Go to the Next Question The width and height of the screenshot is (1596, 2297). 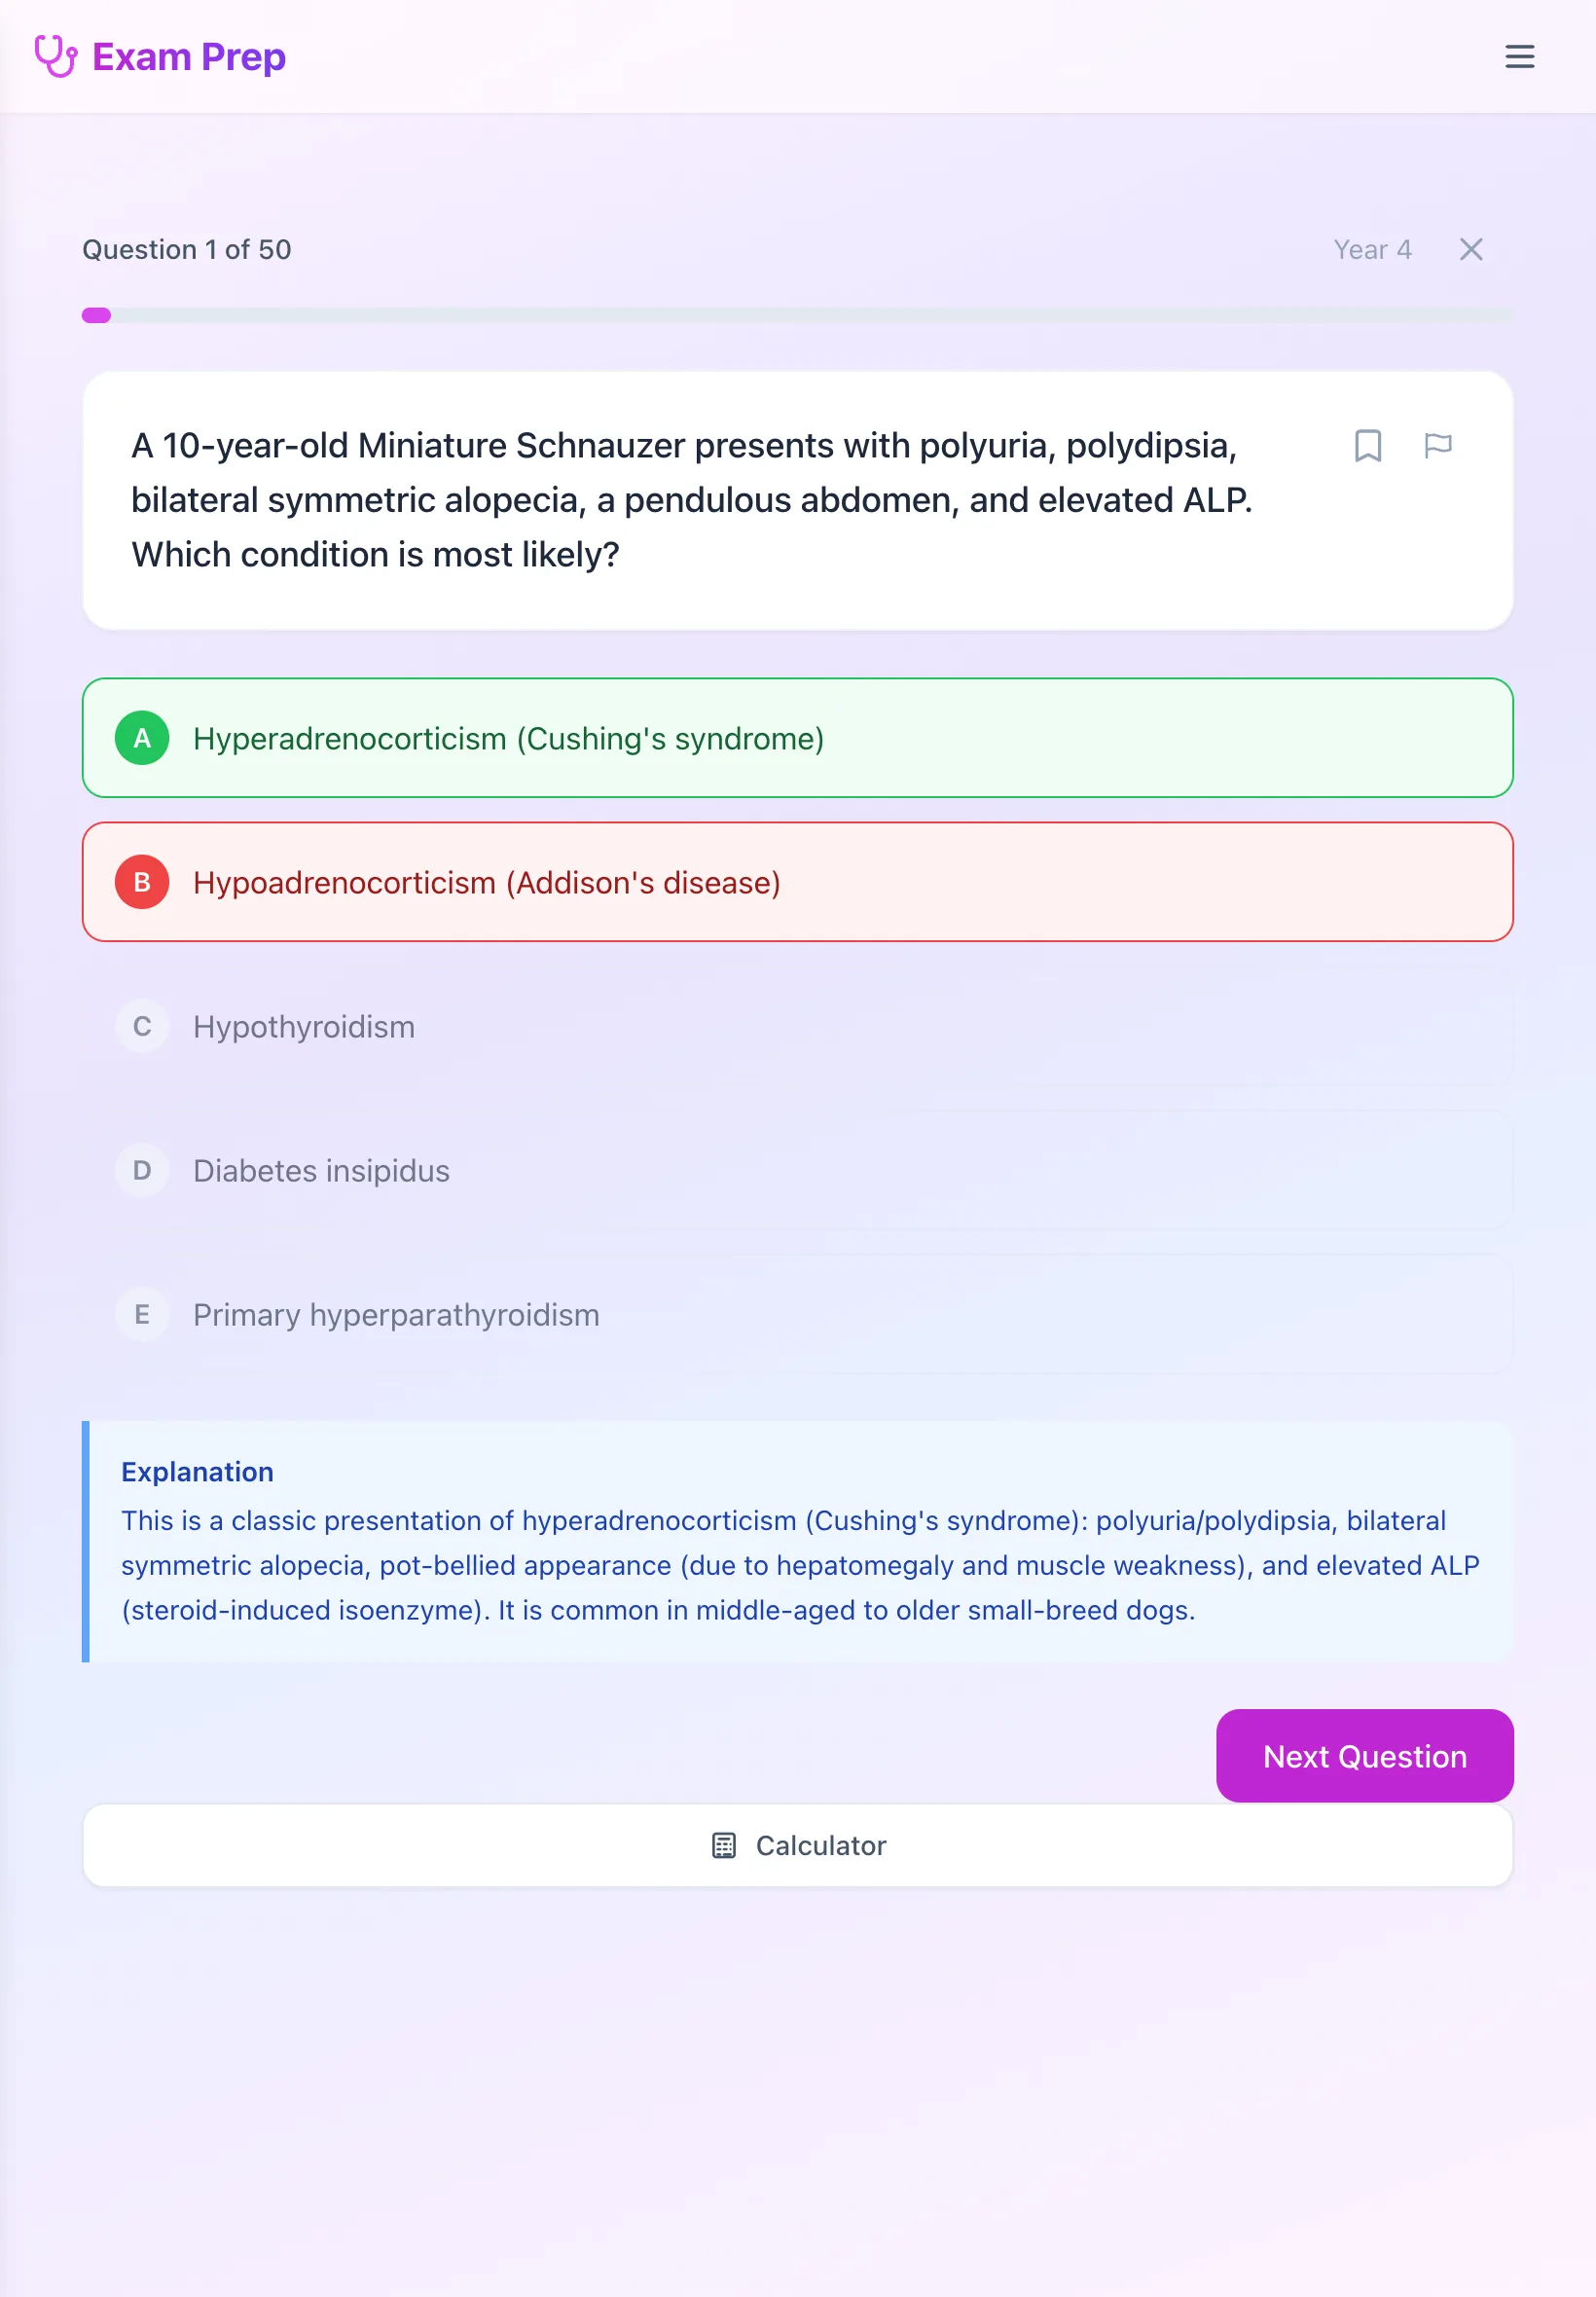point(1364,1756)
